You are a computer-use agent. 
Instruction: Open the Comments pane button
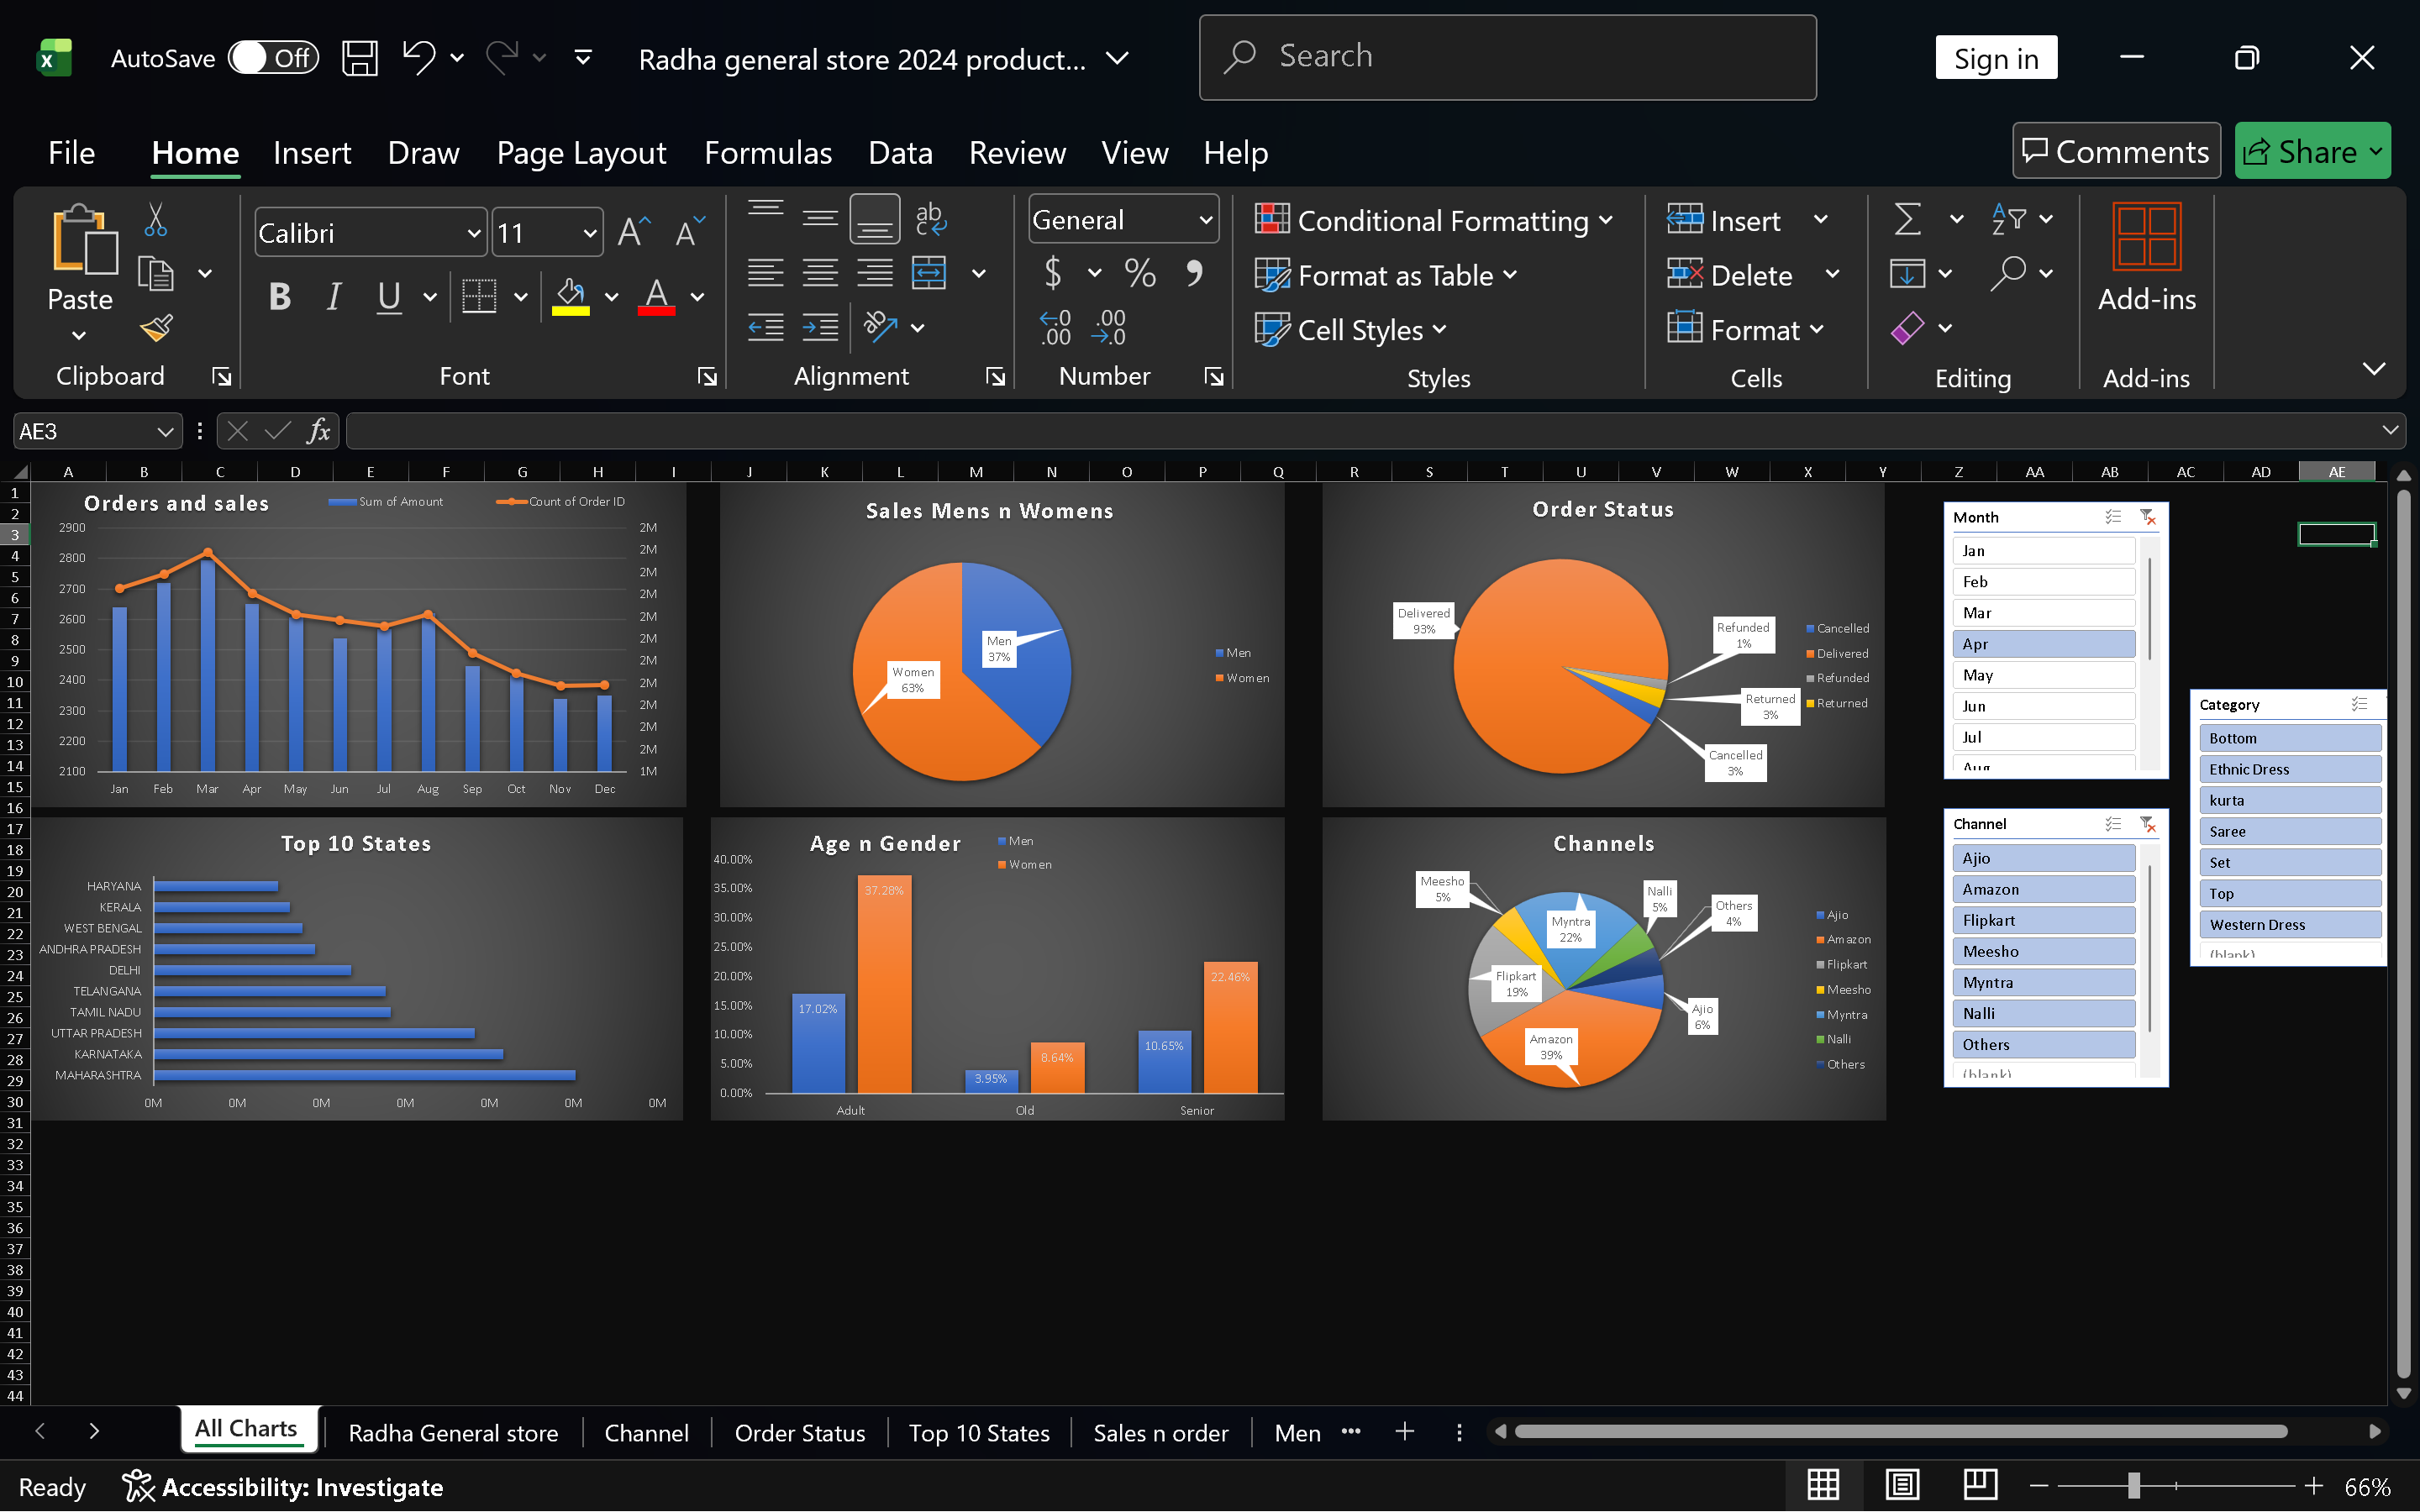click(x=2116, y=151)
